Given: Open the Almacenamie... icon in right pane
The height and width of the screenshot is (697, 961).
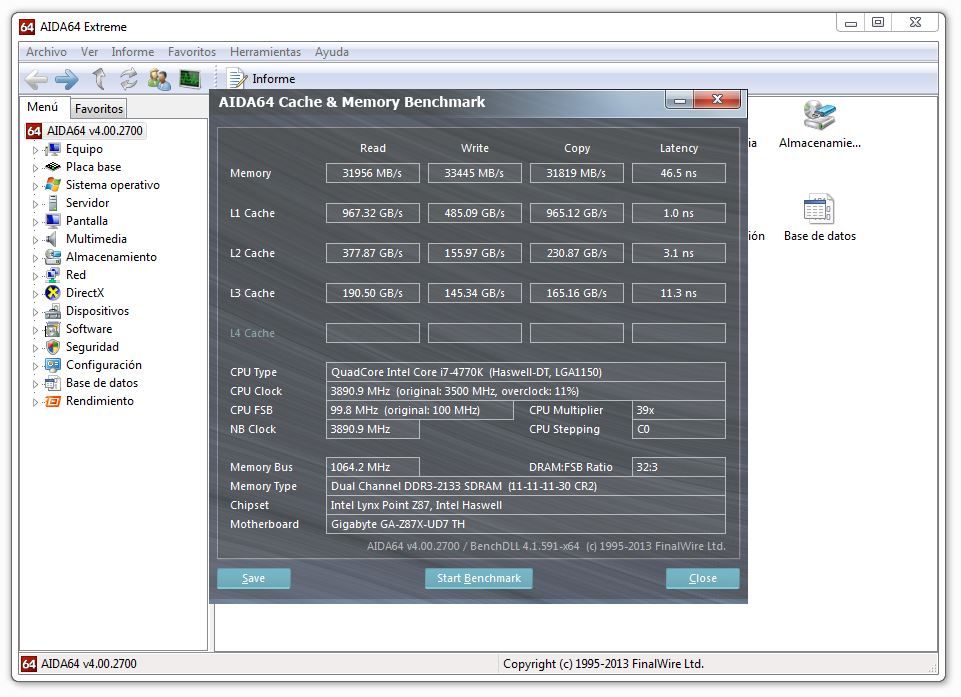Looking at the screenshot, I should pyautogui.click(x=819, y=125).
